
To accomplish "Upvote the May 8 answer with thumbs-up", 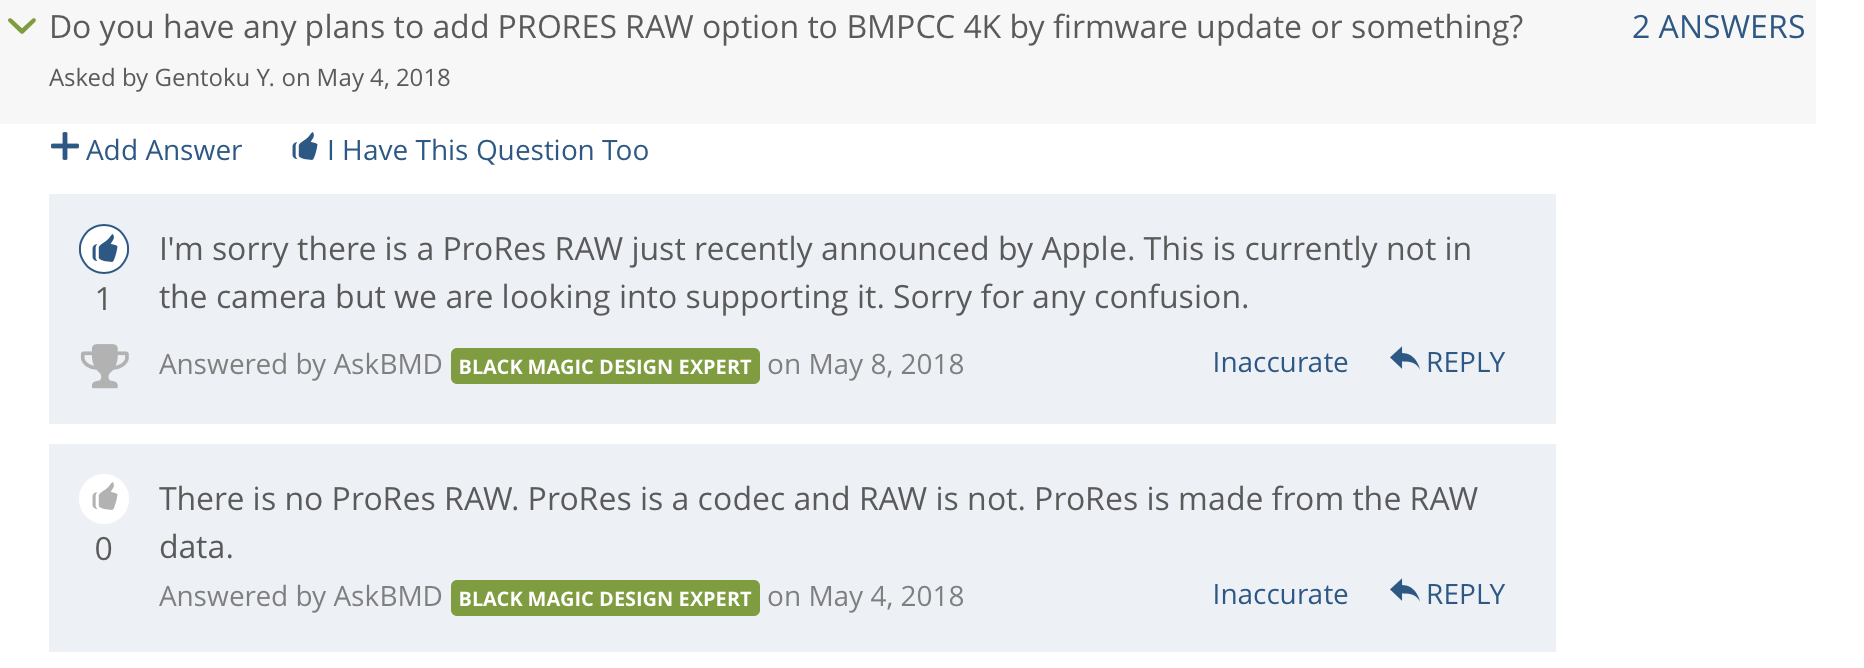I will click(x=104, y=249).
